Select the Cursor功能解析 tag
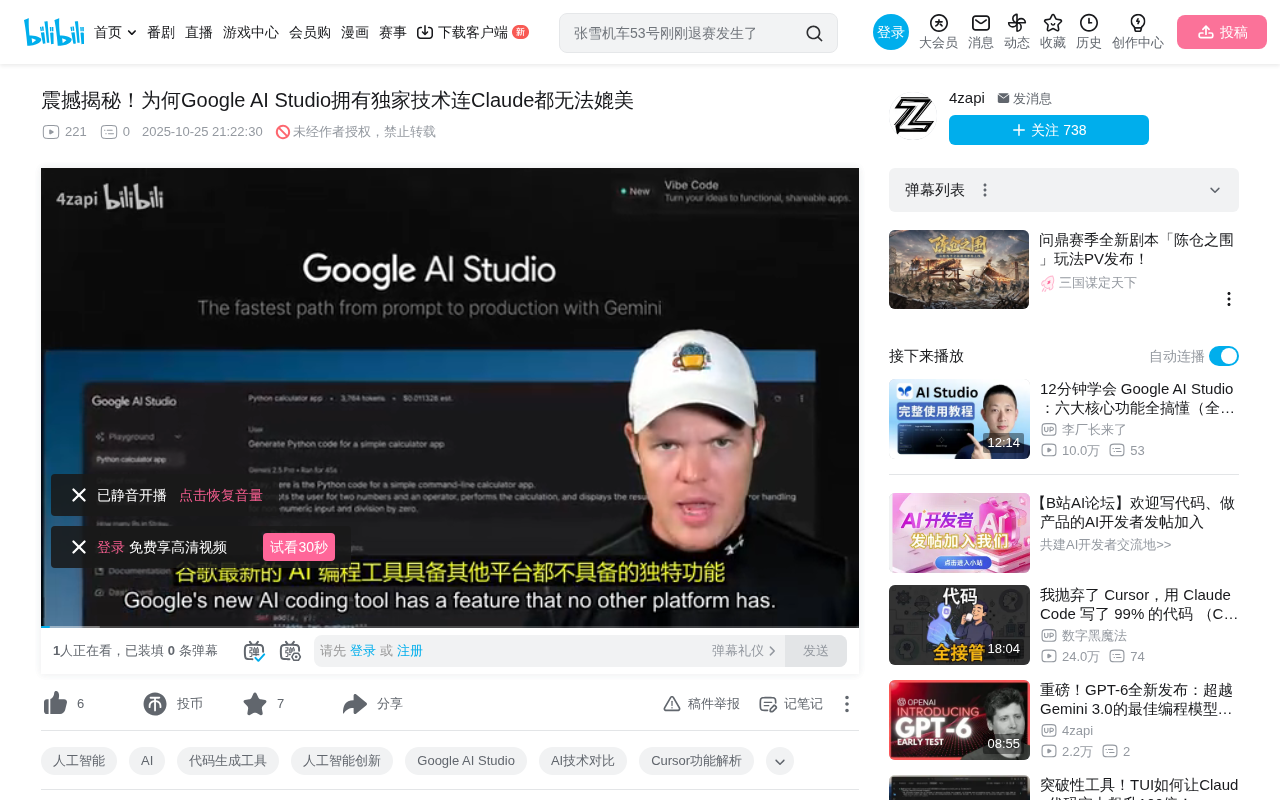 point(697,761)
